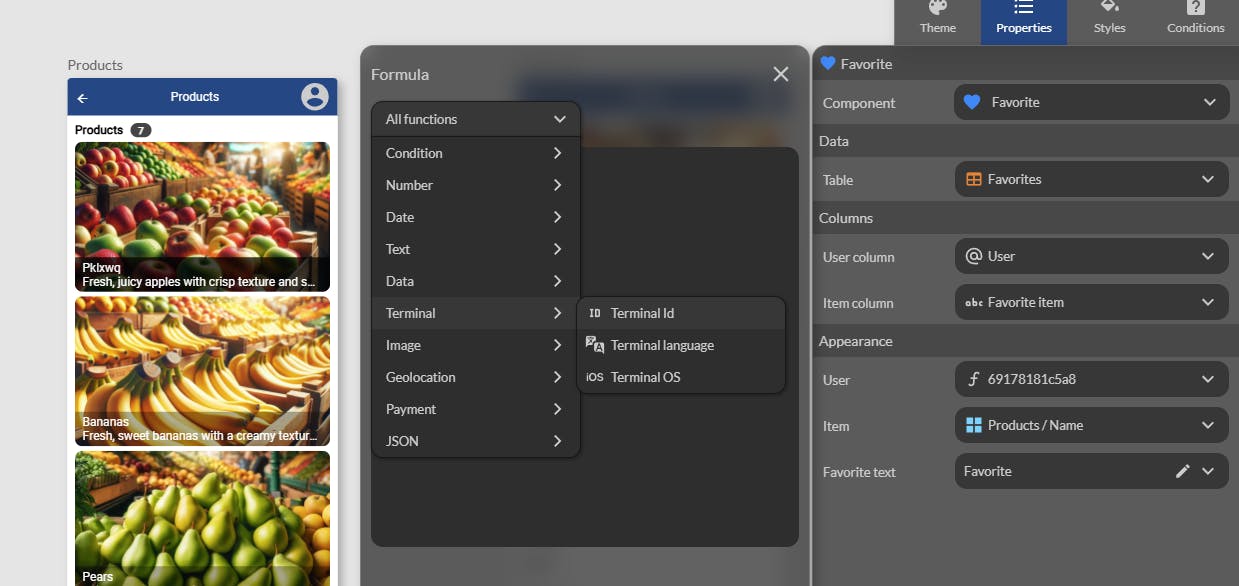Open the Table Favorites dropdown
The image size is (1239, 586).
1092,179
